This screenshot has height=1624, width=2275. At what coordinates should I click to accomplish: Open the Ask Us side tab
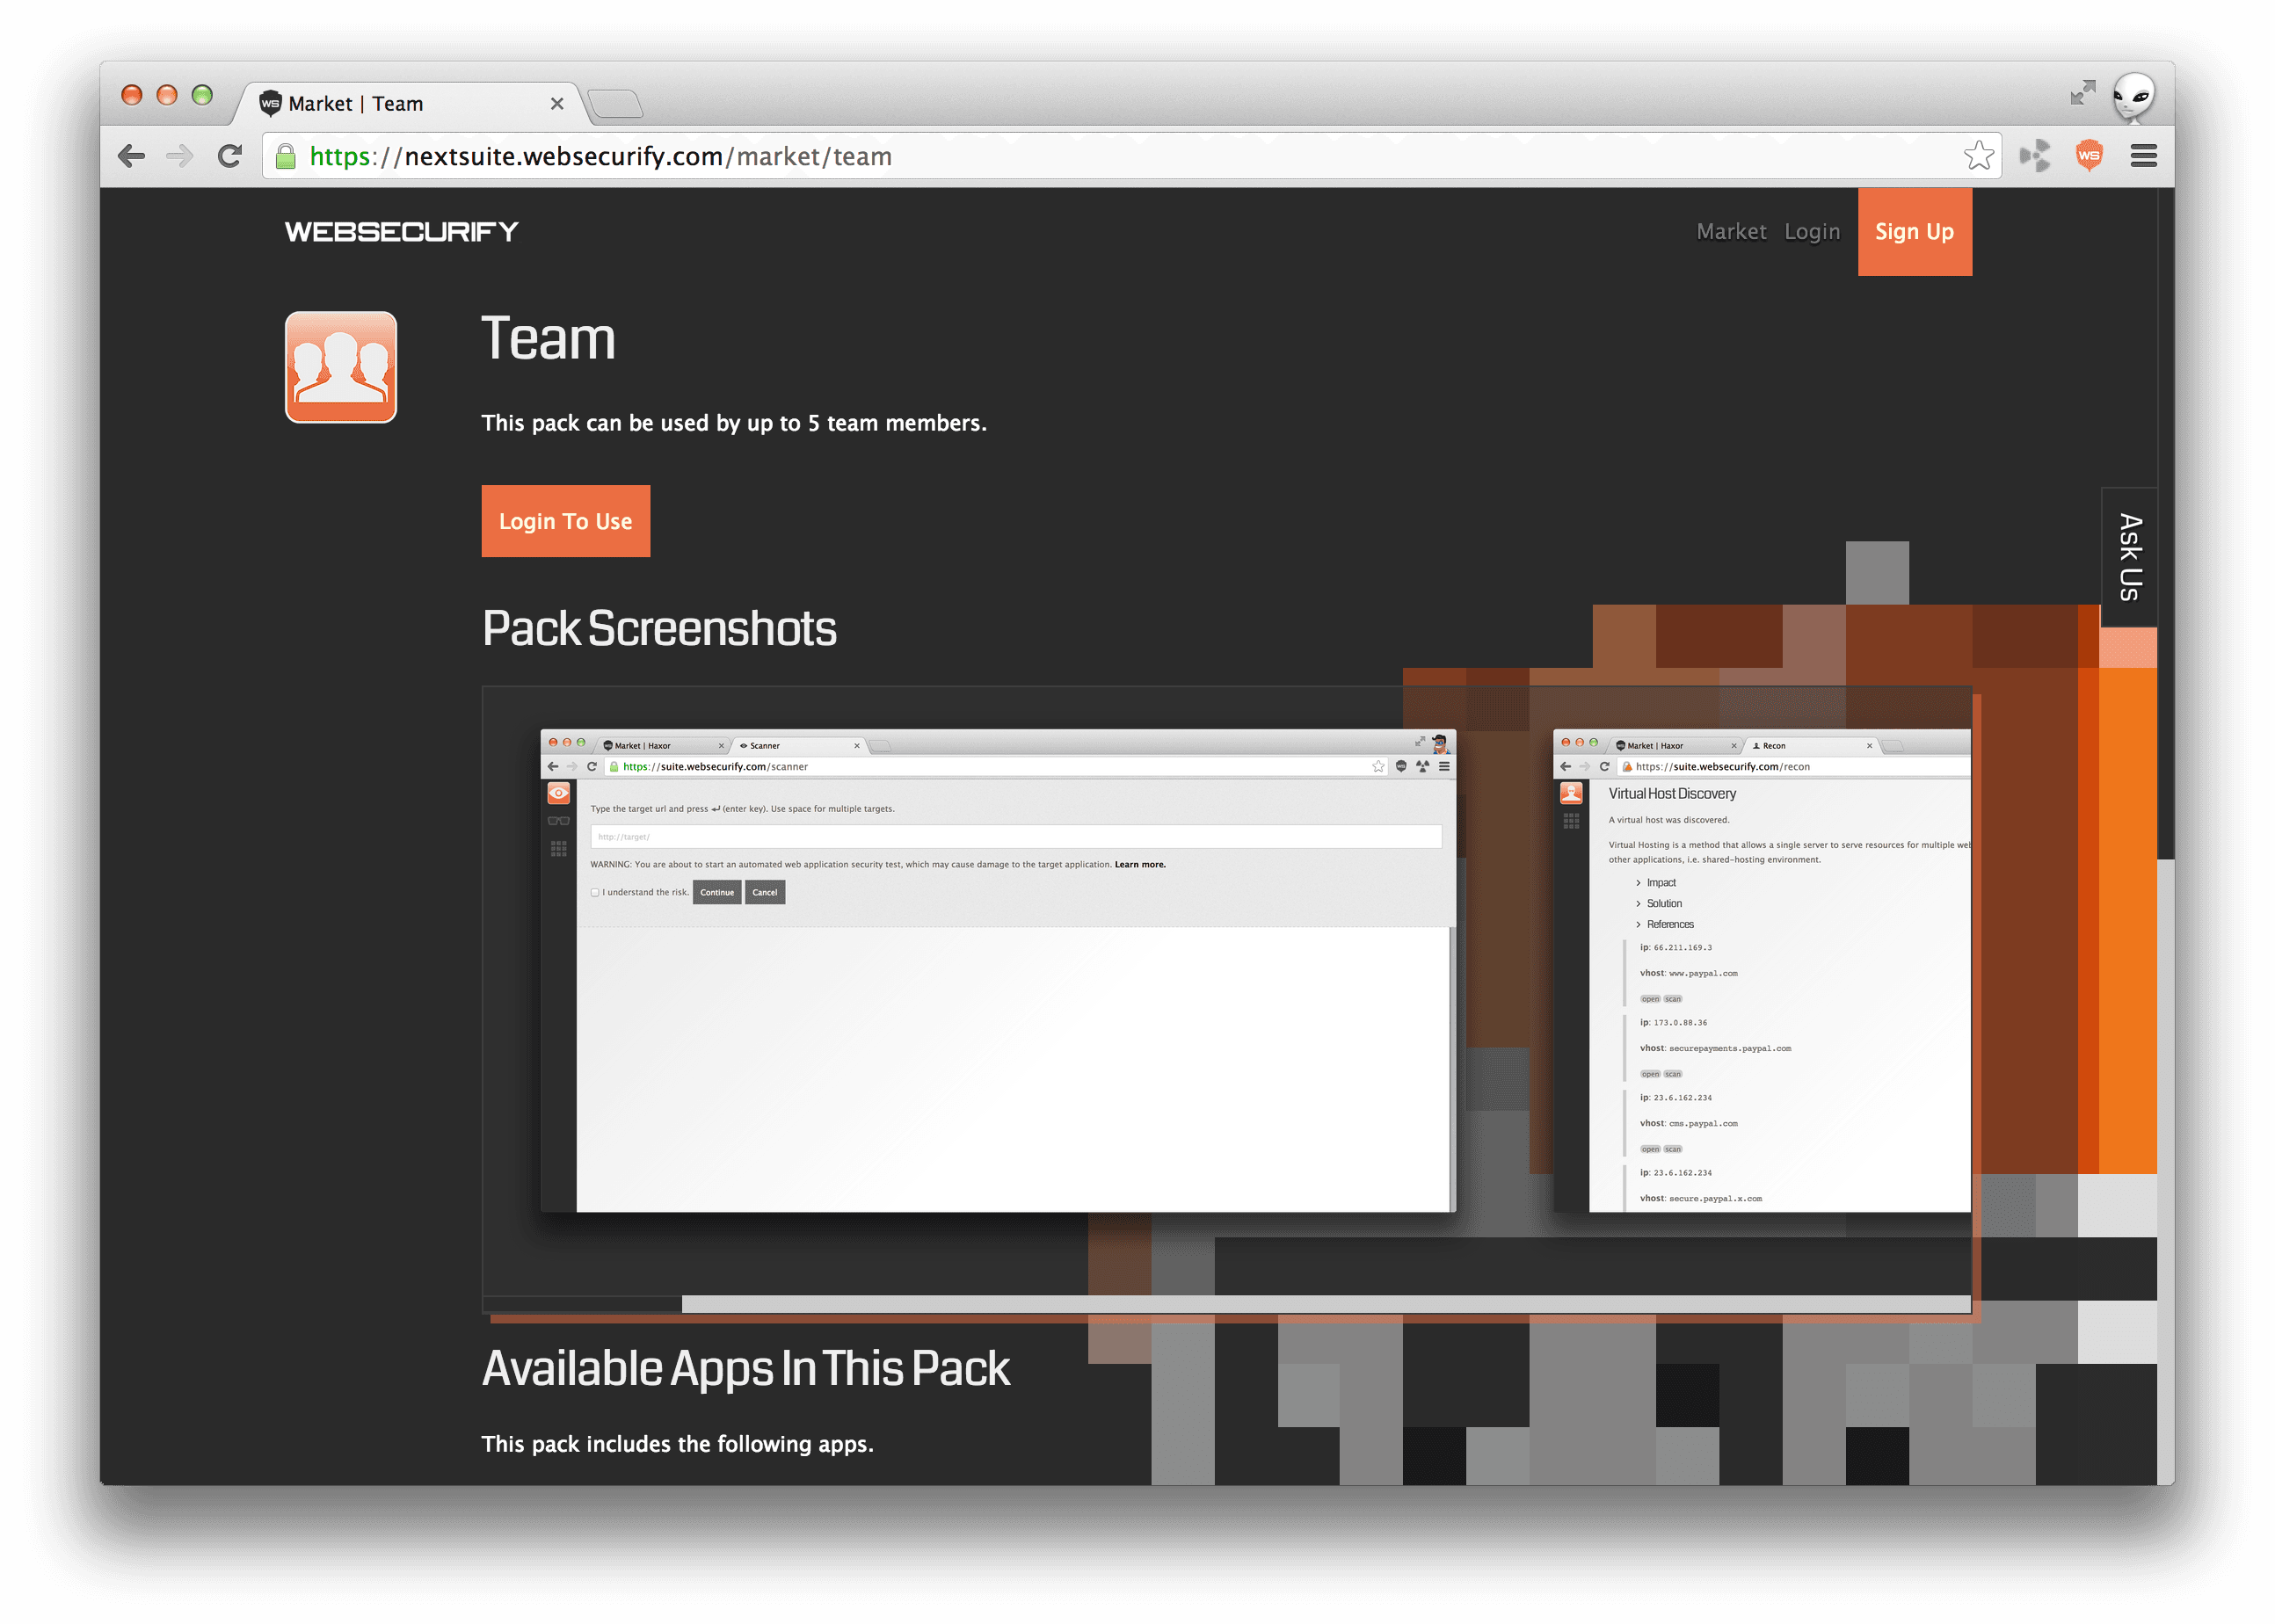tap(2129, 557)
